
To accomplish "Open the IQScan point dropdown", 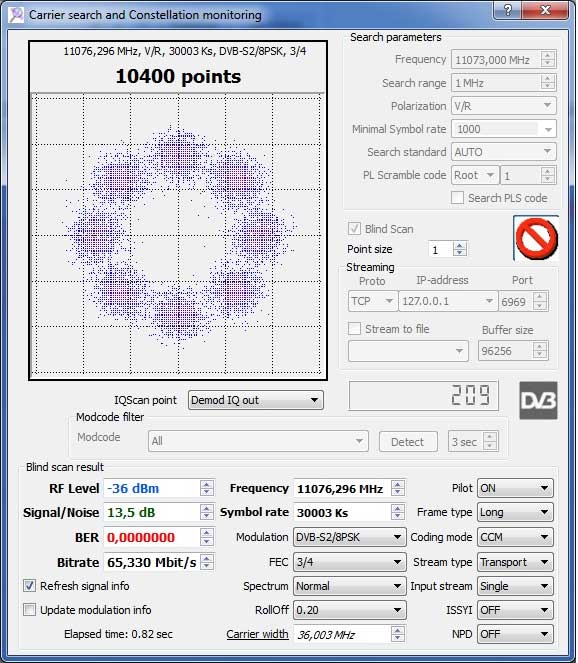I will [x=255, y=400].
